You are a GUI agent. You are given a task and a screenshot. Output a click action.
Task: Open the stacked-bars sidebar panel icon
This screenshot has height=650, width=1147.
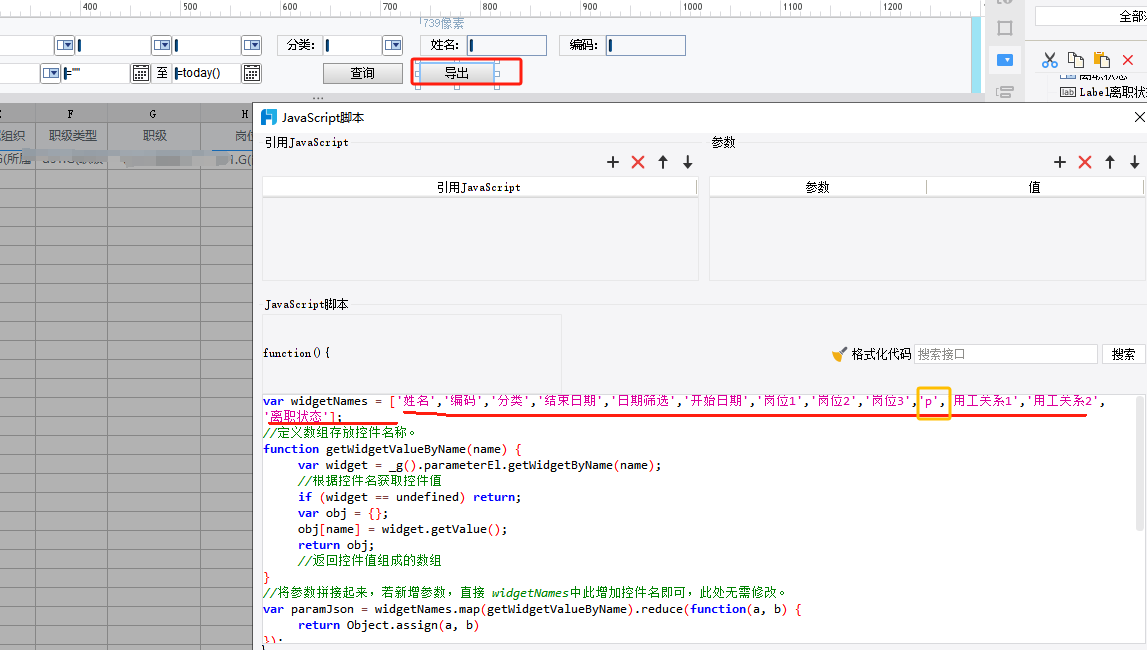pyautogui.click(x=1005, y=92)
